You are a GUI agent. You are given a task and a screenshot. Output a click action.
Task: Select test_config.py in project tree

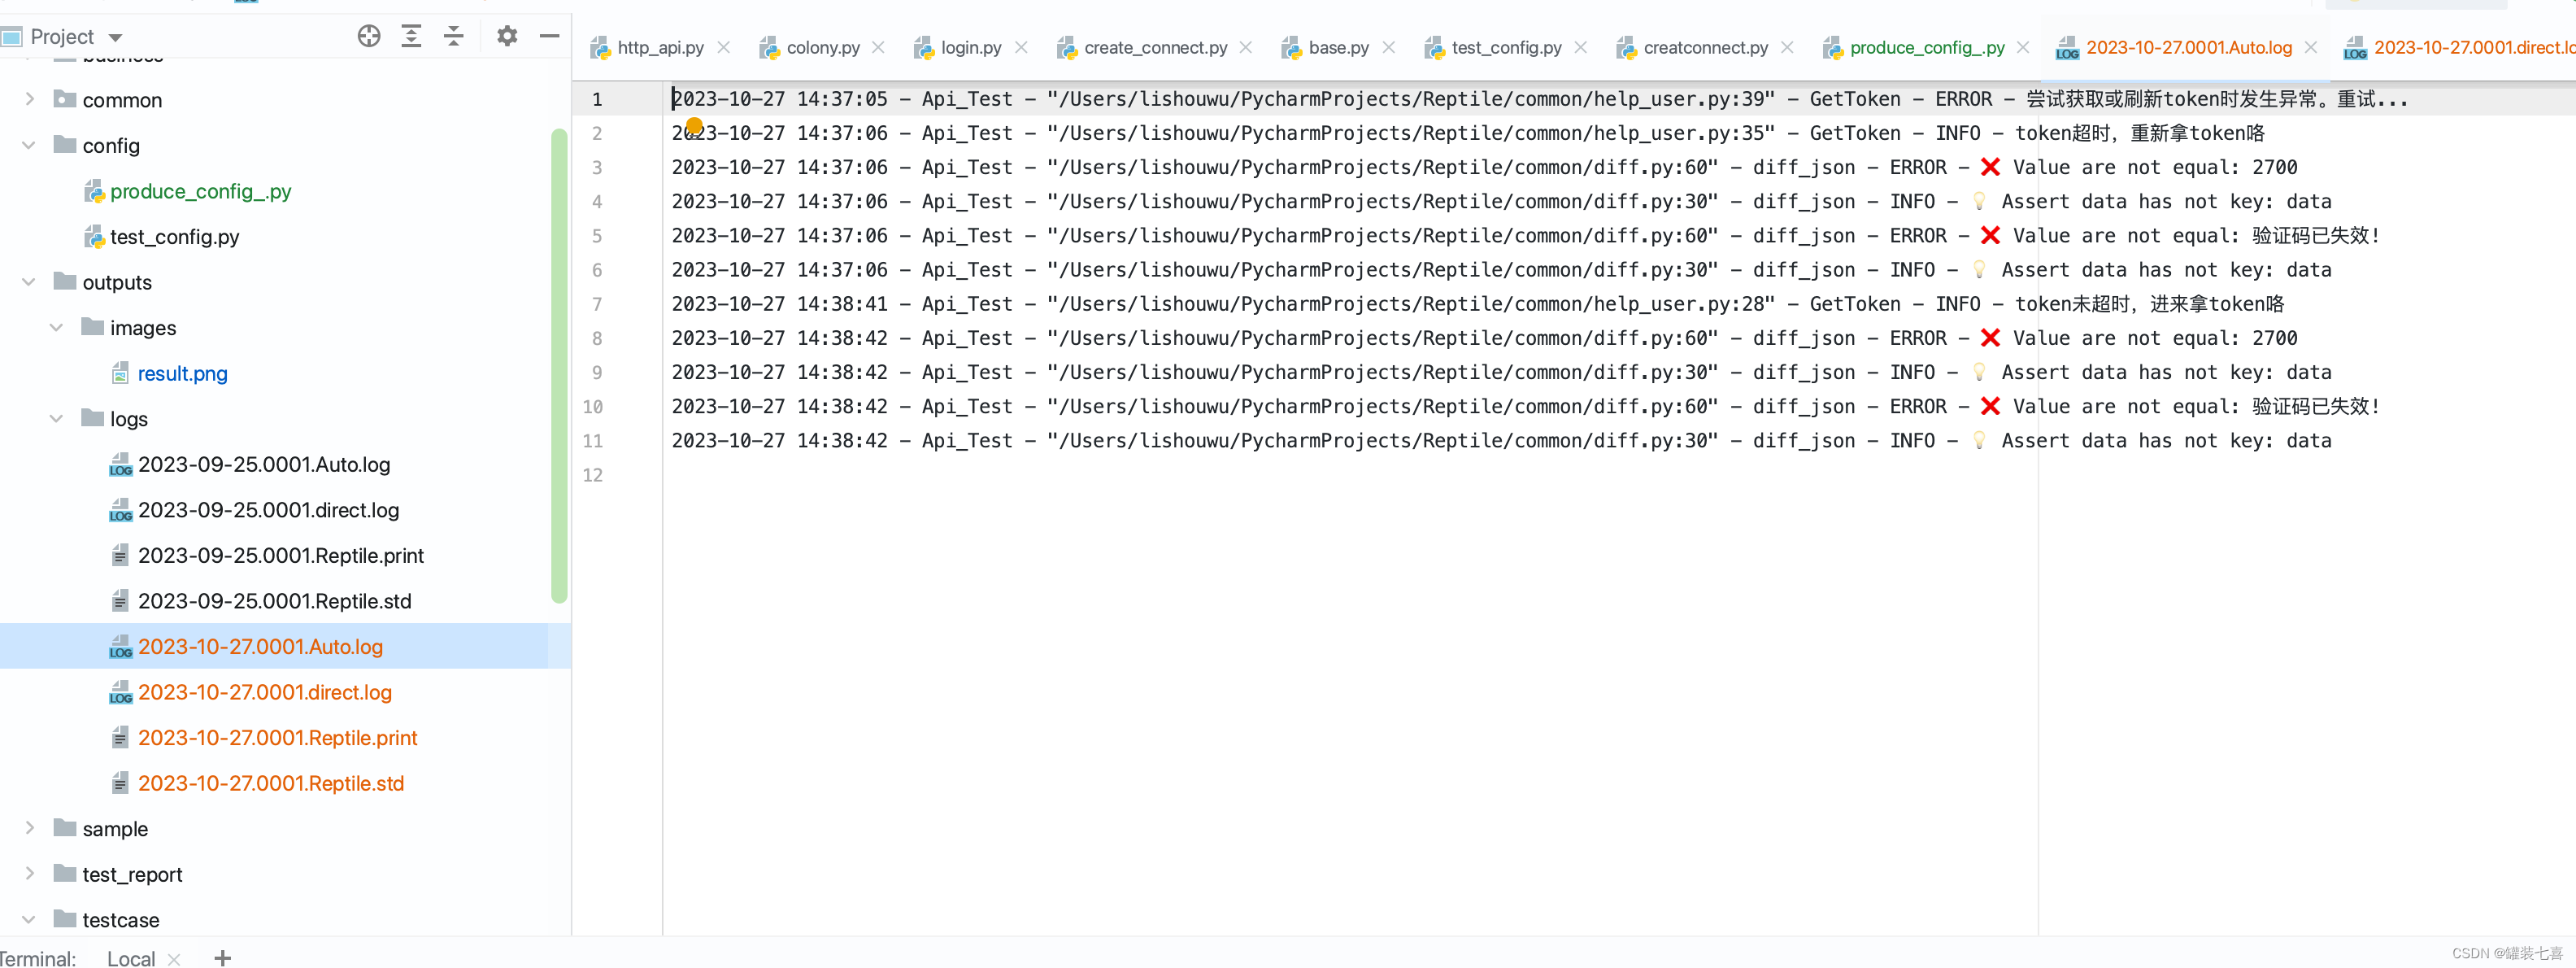coord(175,236)
